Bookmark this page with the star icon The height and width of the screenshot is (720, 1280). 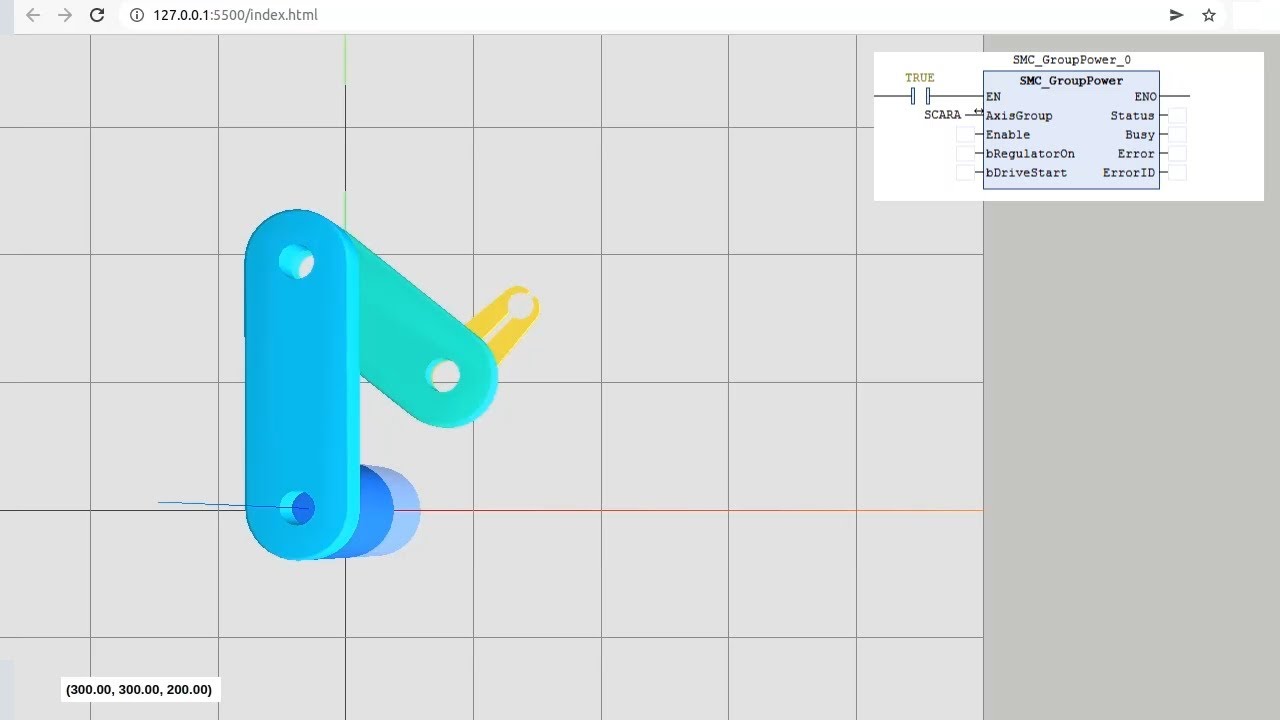pyautogui.click(x=1209, y=15)
